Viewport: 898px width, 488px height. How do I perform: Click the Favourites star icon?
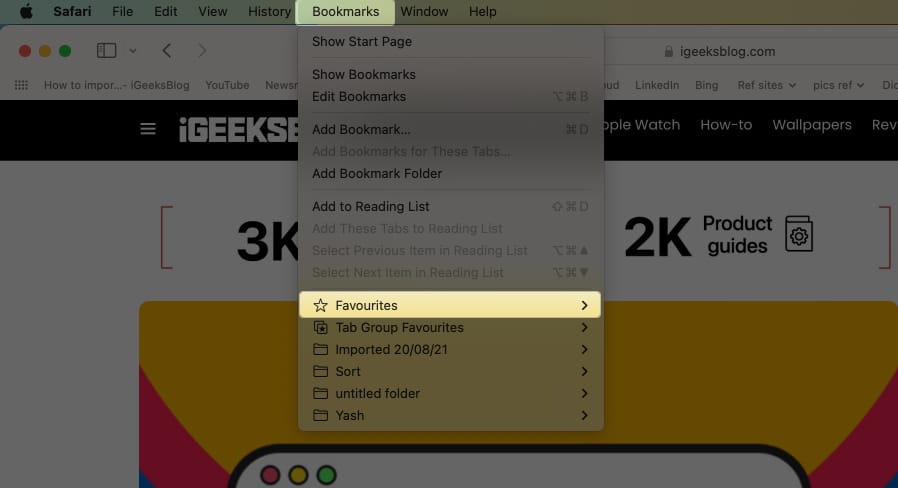pos(321,305)
